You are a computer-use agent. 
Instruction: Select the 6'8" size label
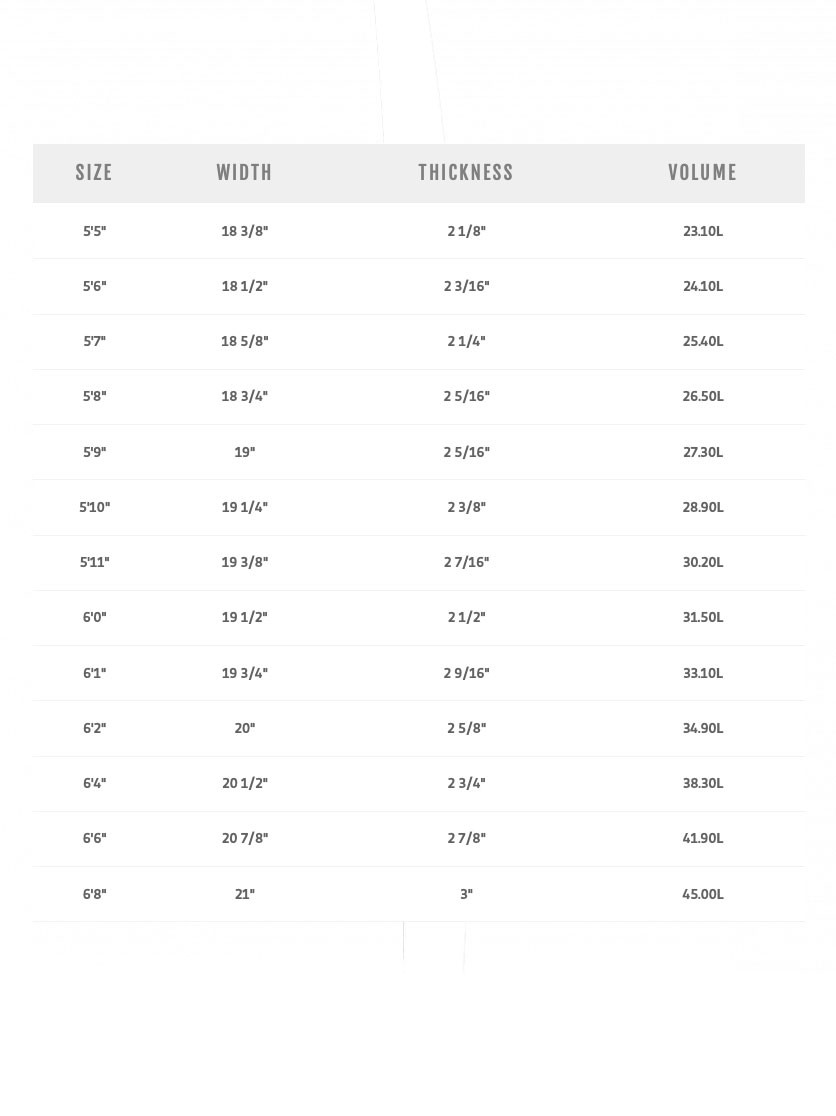pyautogui.click(x=94, y=894)
